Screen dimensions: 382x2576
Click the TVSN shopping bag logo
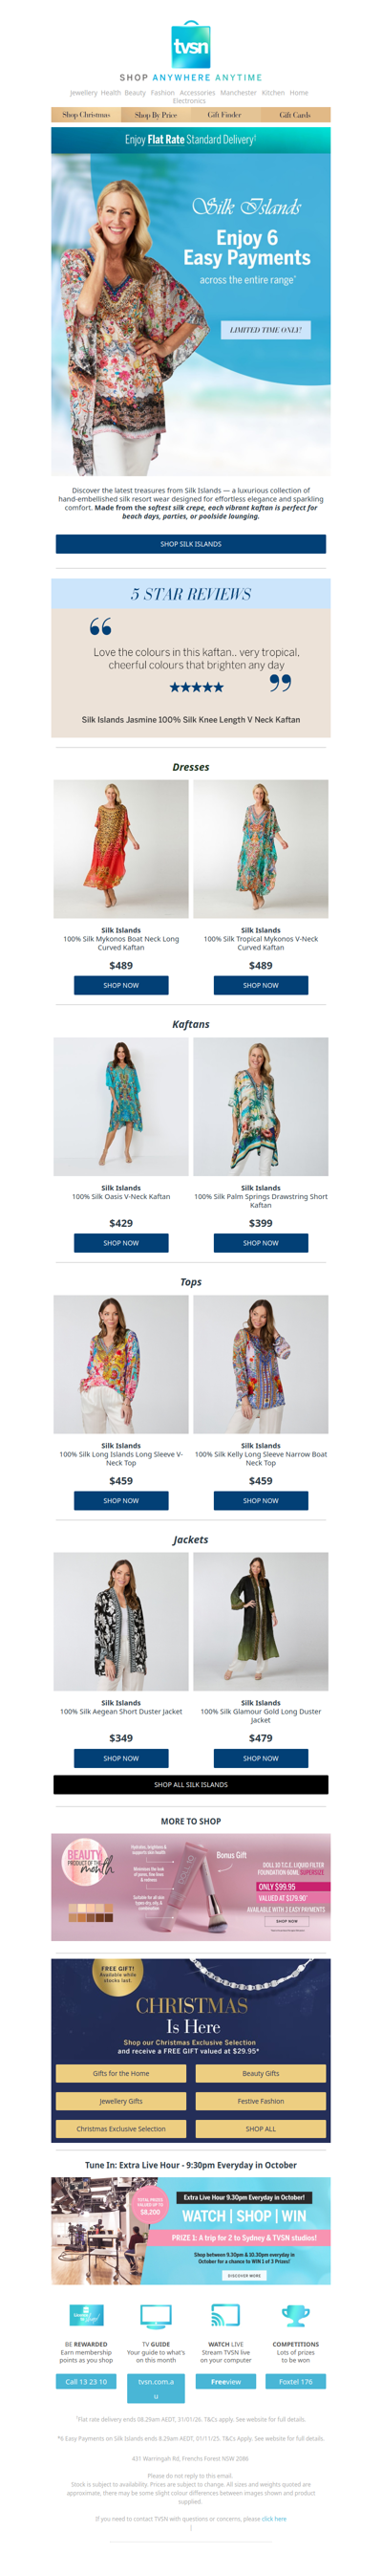191,44
